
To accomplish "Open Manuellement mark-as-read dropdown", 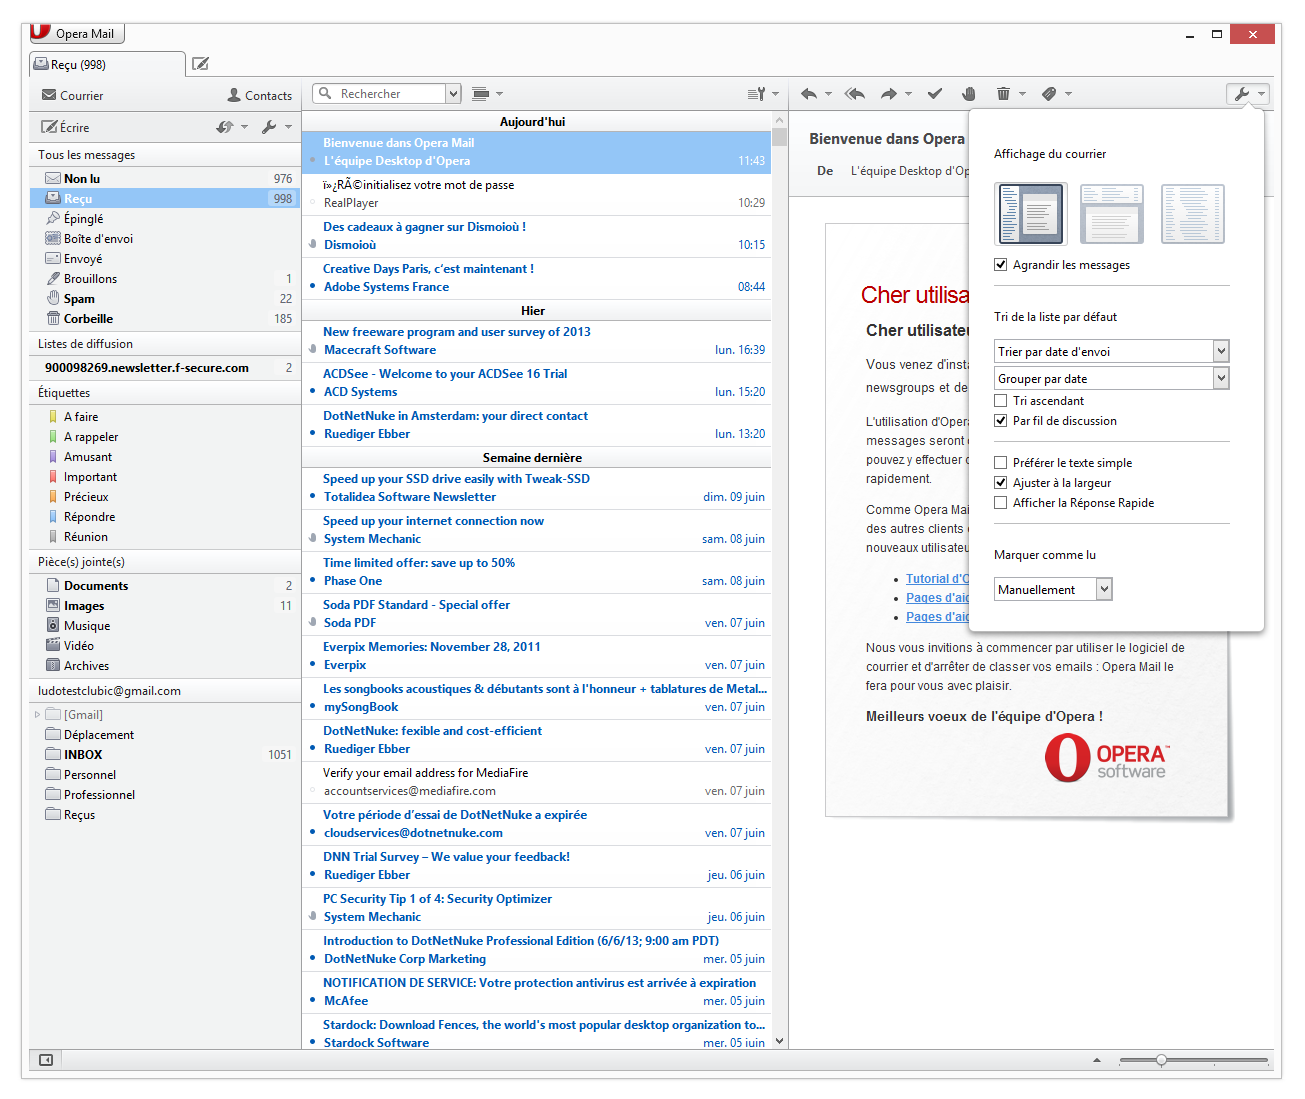I will click(x=1053, y=589).
